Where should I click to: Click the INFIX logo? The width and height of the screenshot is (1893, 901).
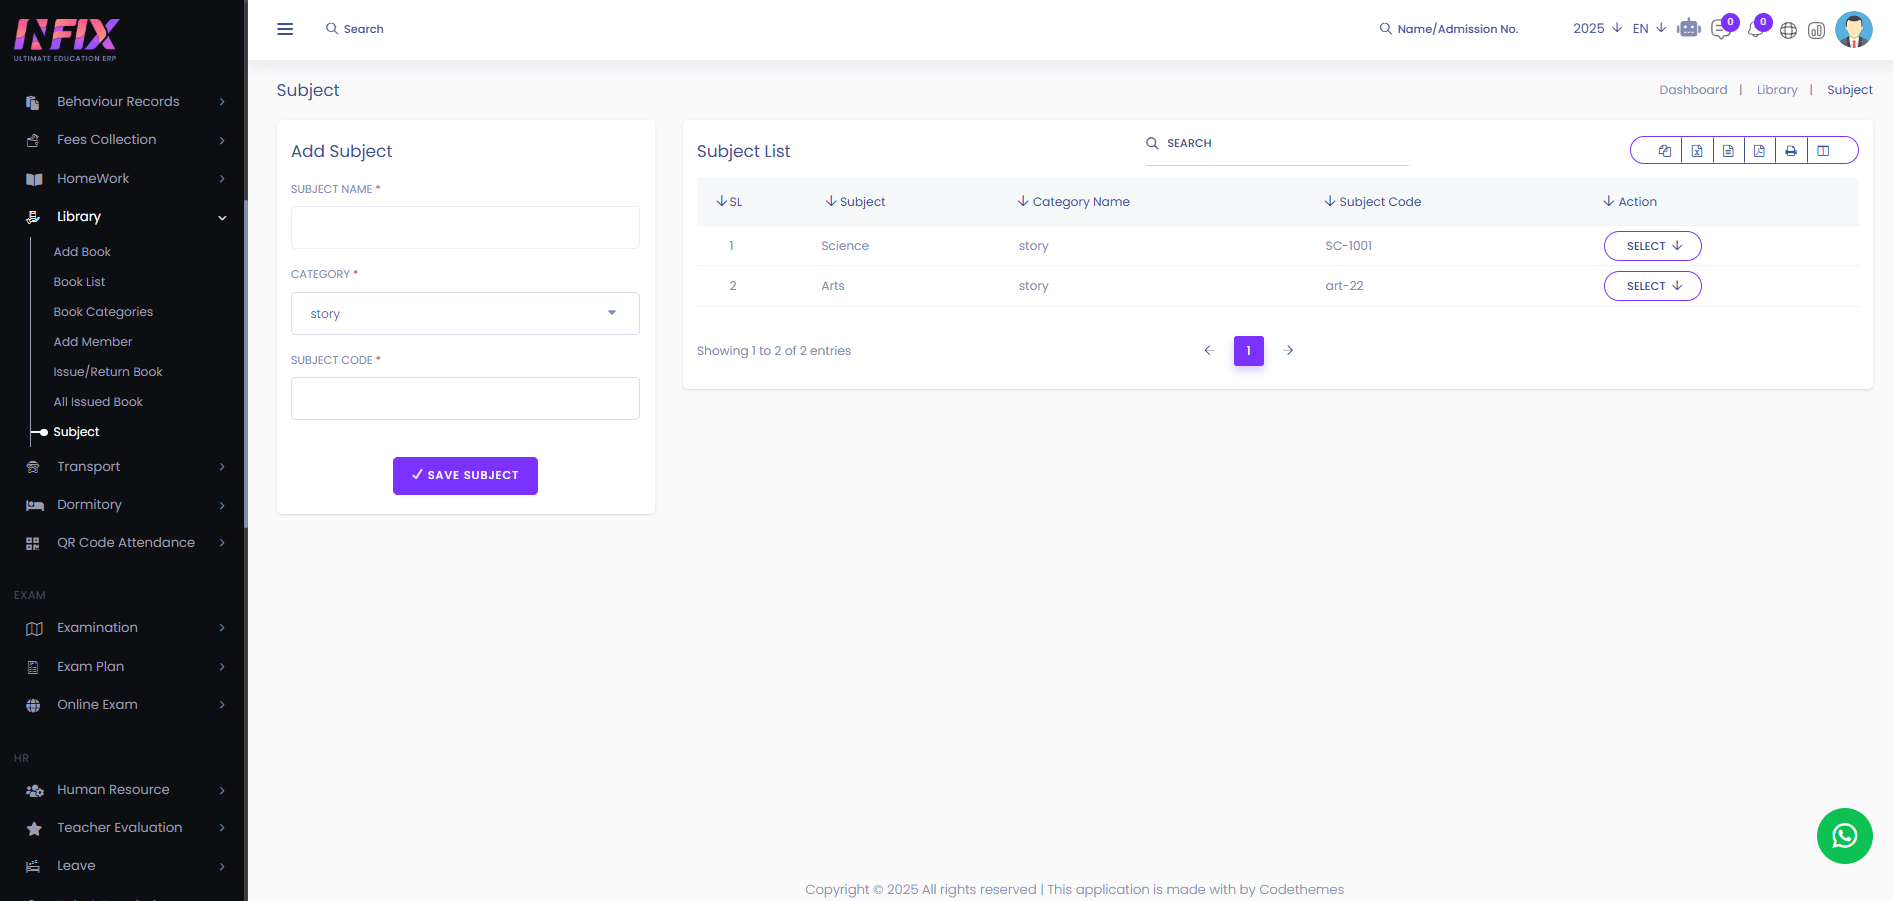pos(66,39)
